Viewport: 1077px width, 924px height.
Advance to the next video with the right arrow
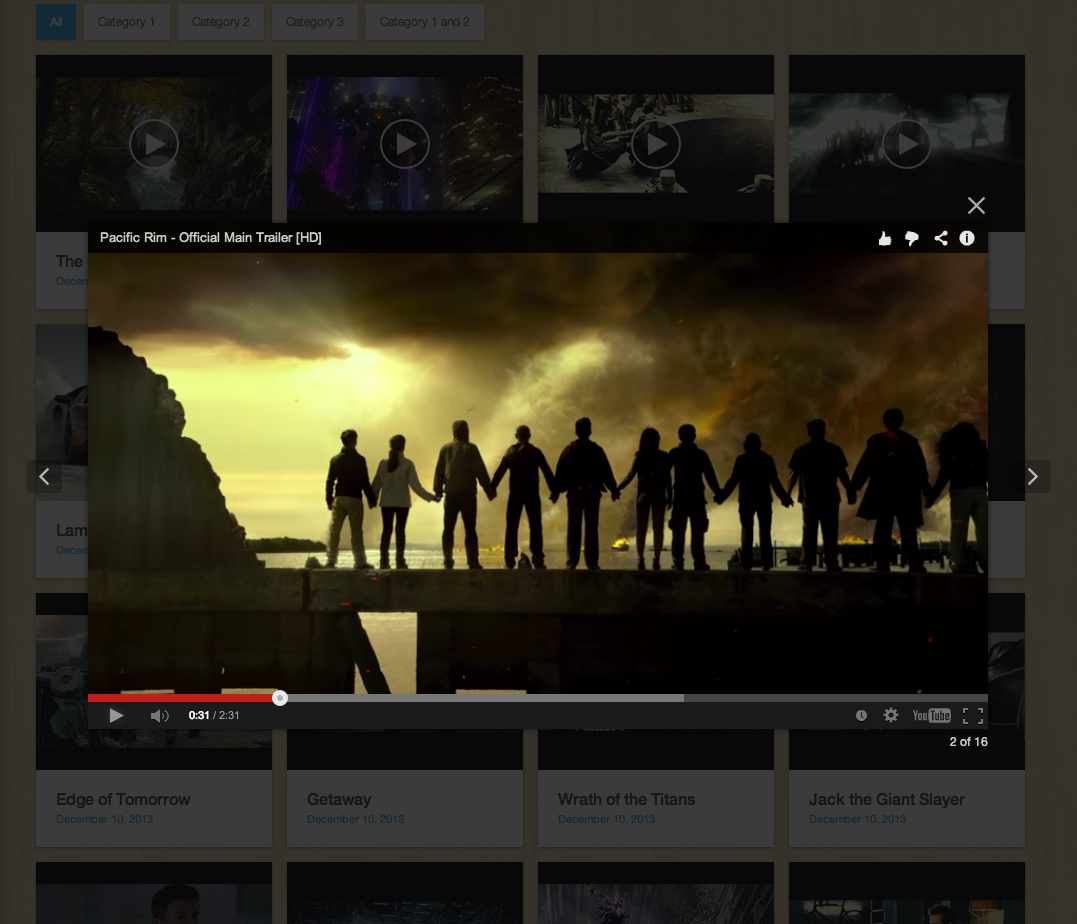pos(1033,476)
